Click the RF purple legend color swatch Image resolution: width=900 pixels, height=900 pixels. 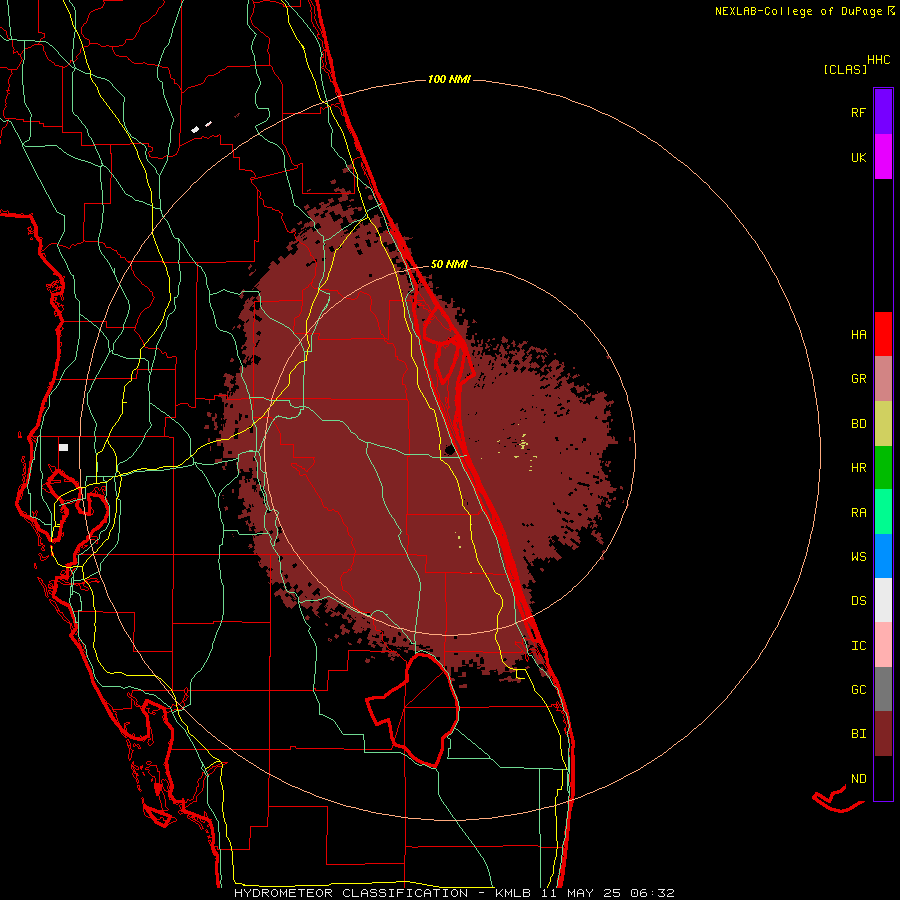pos(883,111)
